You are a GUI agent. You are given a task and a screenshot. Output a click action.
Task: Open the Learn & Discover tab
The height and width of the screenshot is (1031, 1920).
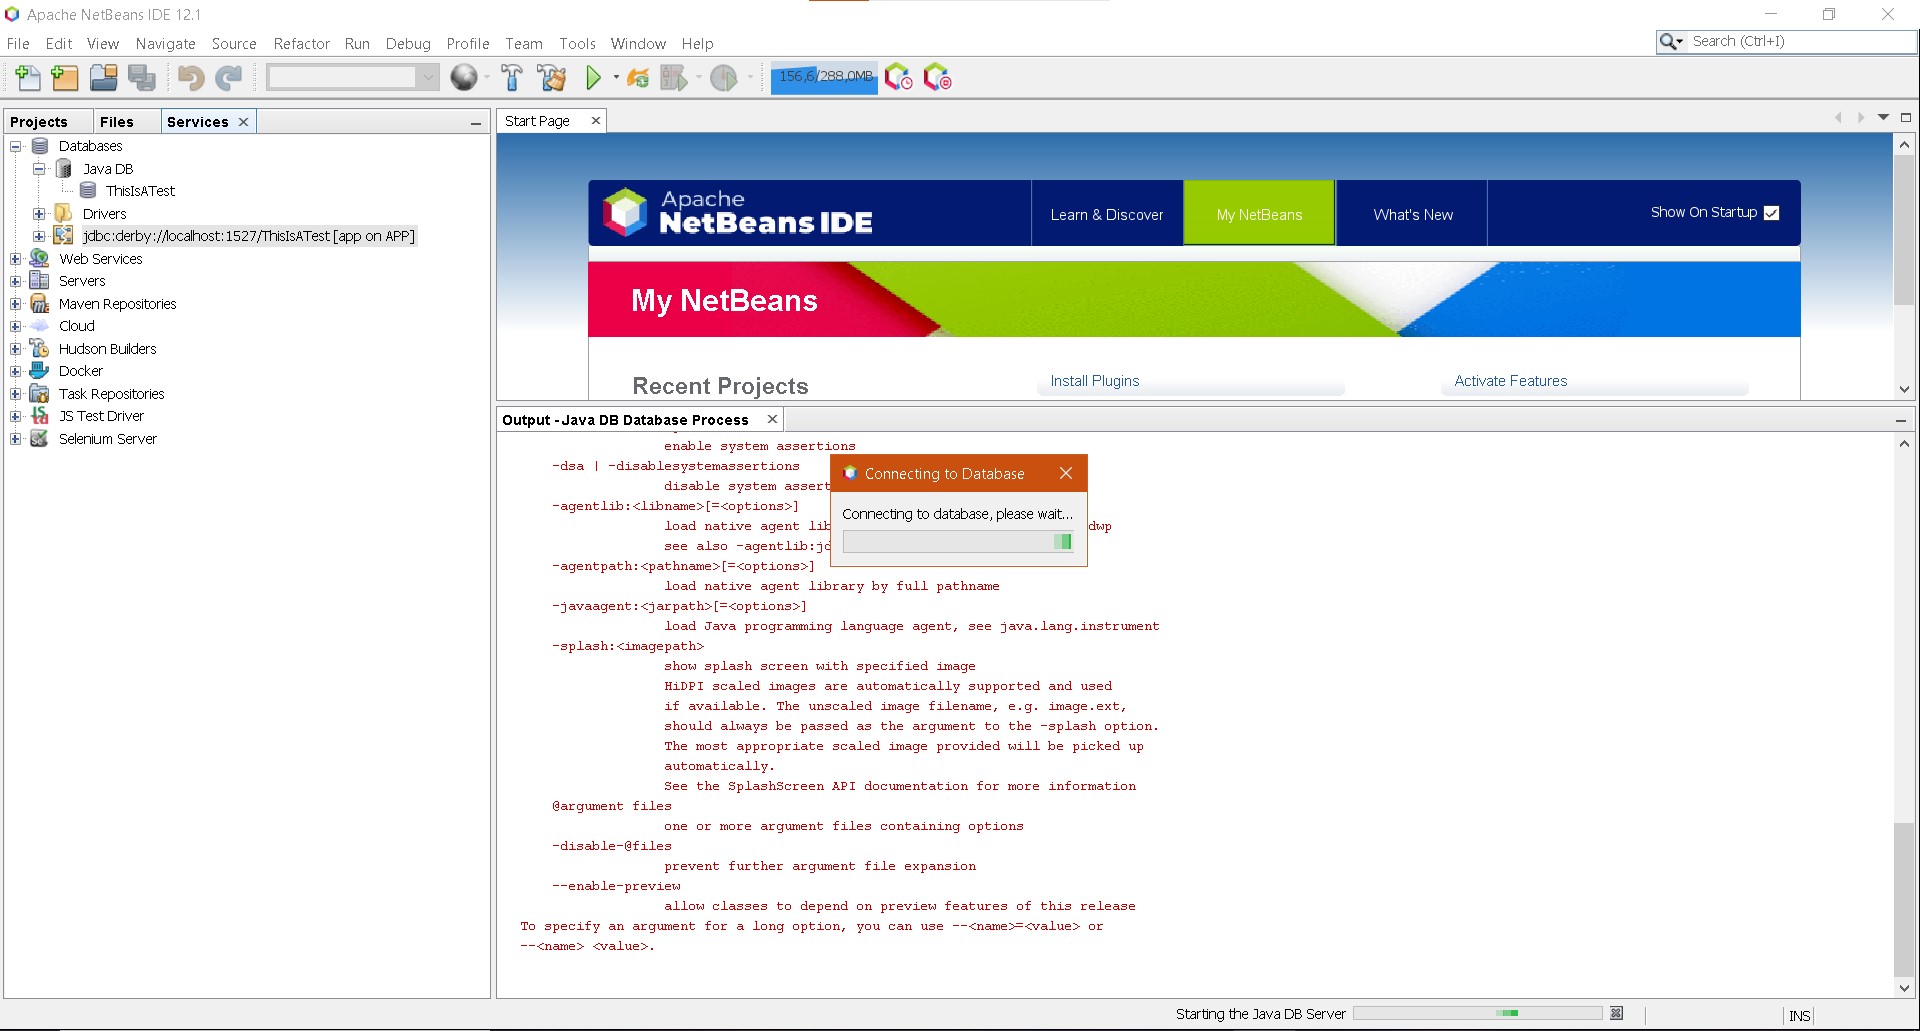click(x=1106, y=214)
